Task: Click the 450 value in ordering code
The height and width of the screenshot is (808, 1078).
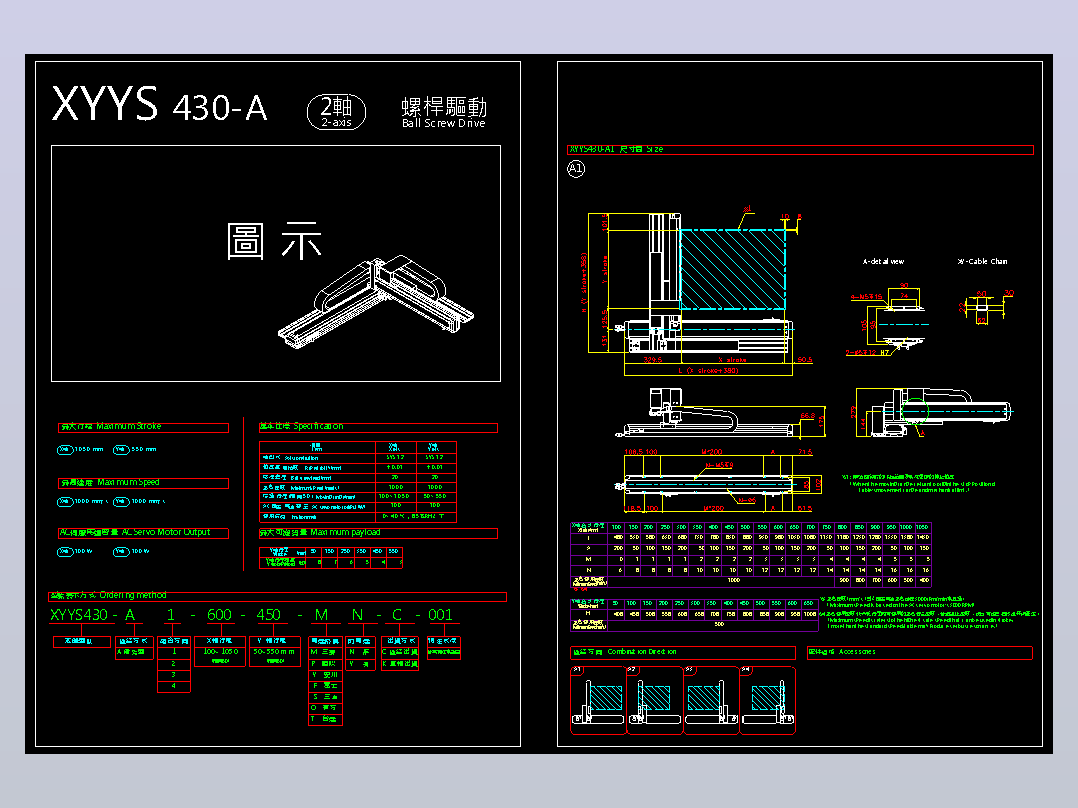Action: (268, 615)
